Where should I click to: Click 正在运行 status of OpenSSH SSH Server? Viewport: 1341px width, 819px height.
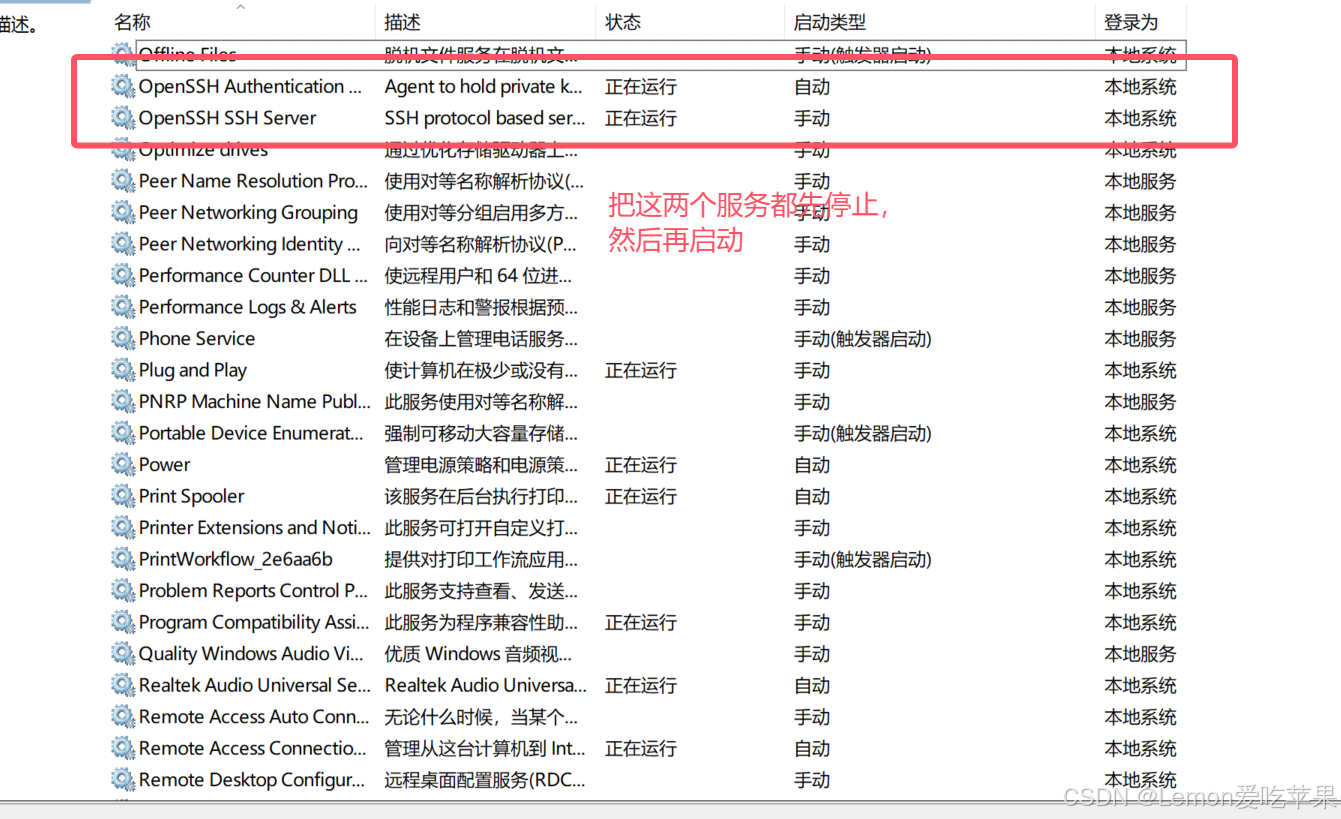[641, 118]
